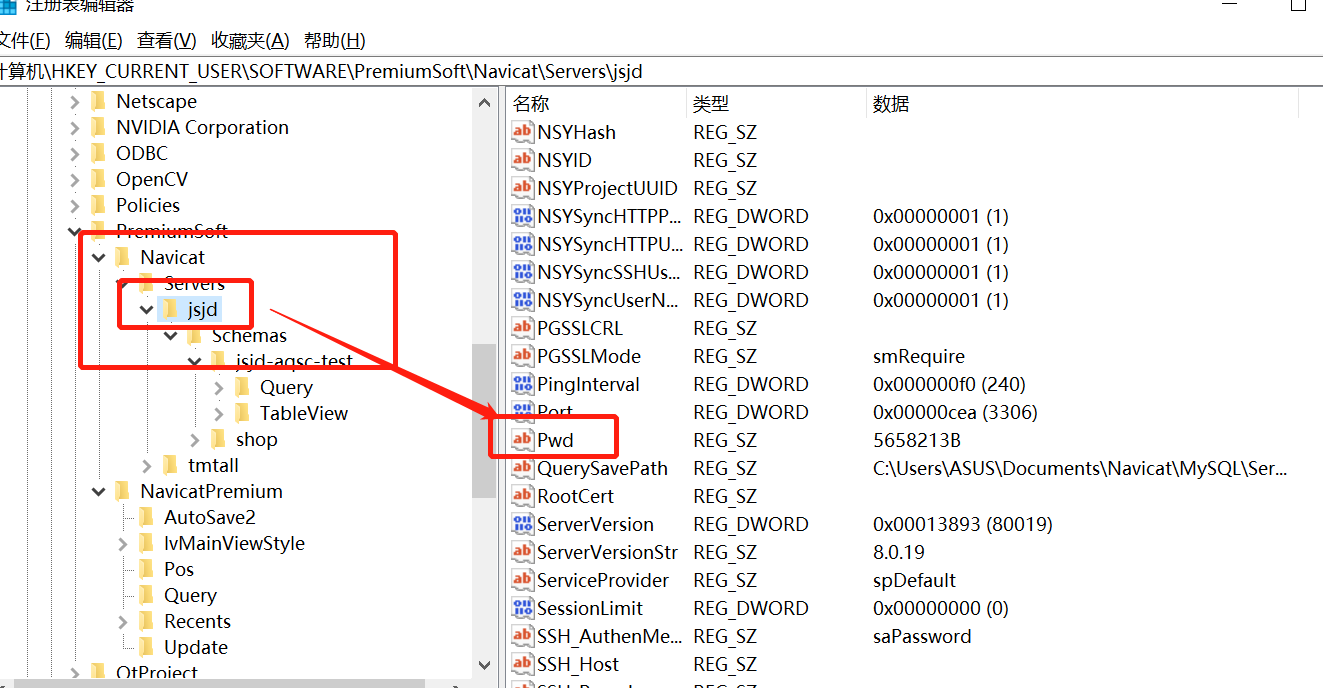Click the NSYHash string value icon
Image resolution: width=1323 pixels, height=688 pixels.
[x=522, y=132]
